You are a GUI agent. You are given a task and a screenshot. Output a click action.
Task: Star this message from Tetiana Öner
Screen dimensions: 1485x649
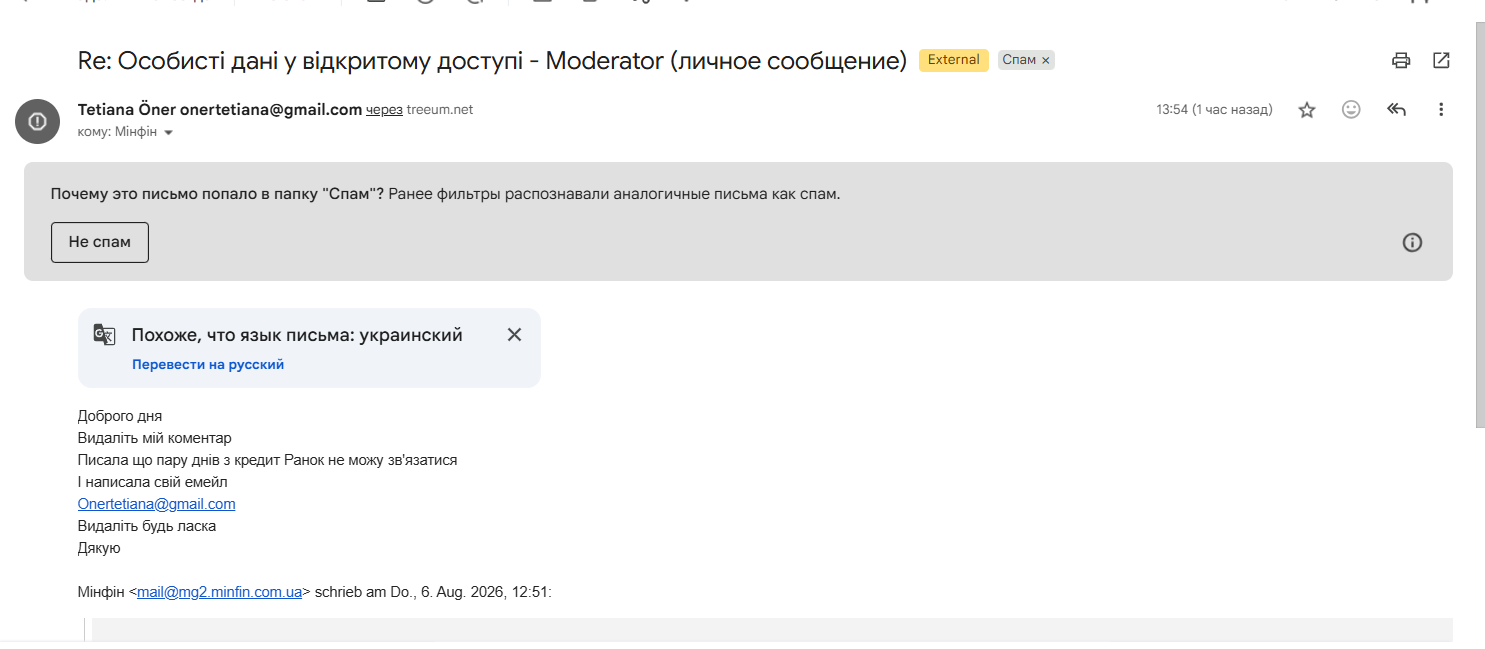[1307, 110]
